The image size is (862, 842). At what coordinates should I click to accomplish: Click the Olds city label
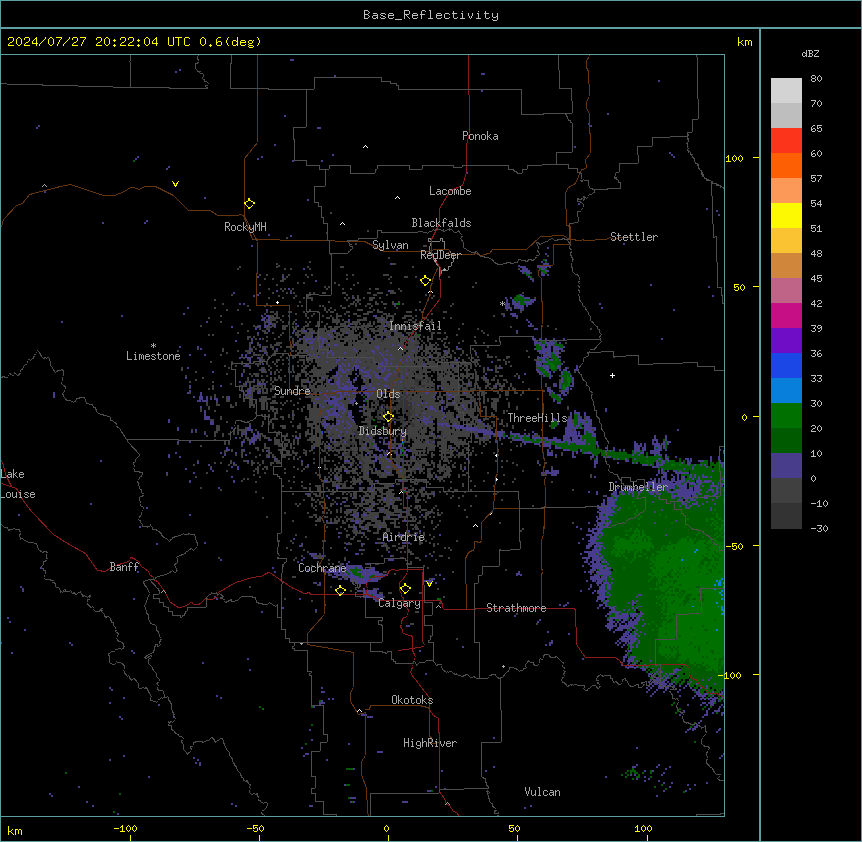[388, 394]
